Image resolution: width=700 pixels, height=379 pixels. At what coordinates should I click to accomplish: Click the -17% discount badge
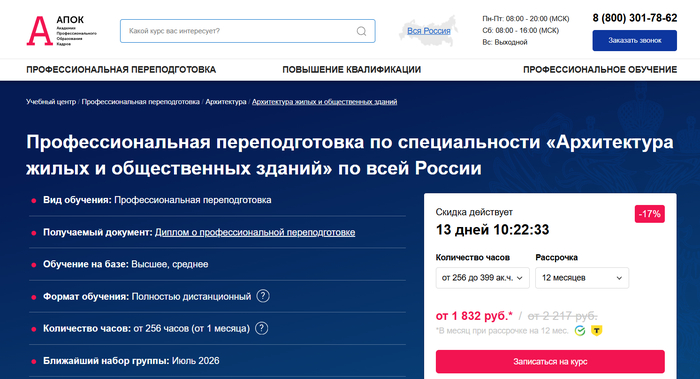pyautogui.click(x=650, y=214)
